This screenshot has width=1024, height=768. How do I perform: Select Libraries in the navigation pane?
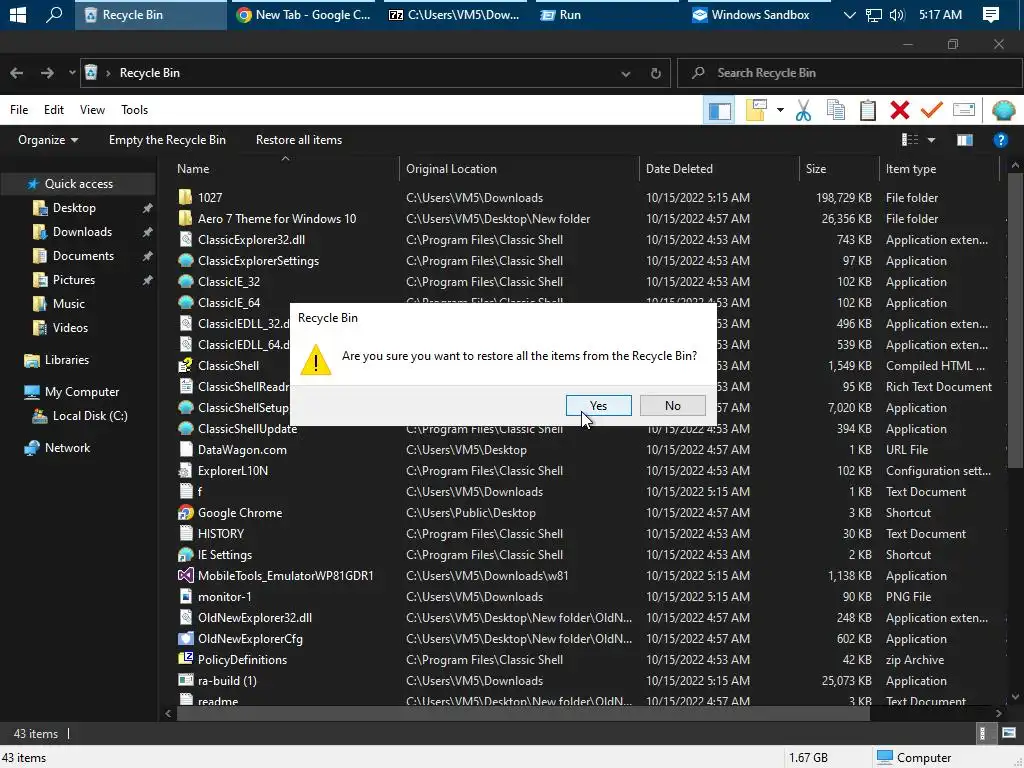(x=67, y=360)
